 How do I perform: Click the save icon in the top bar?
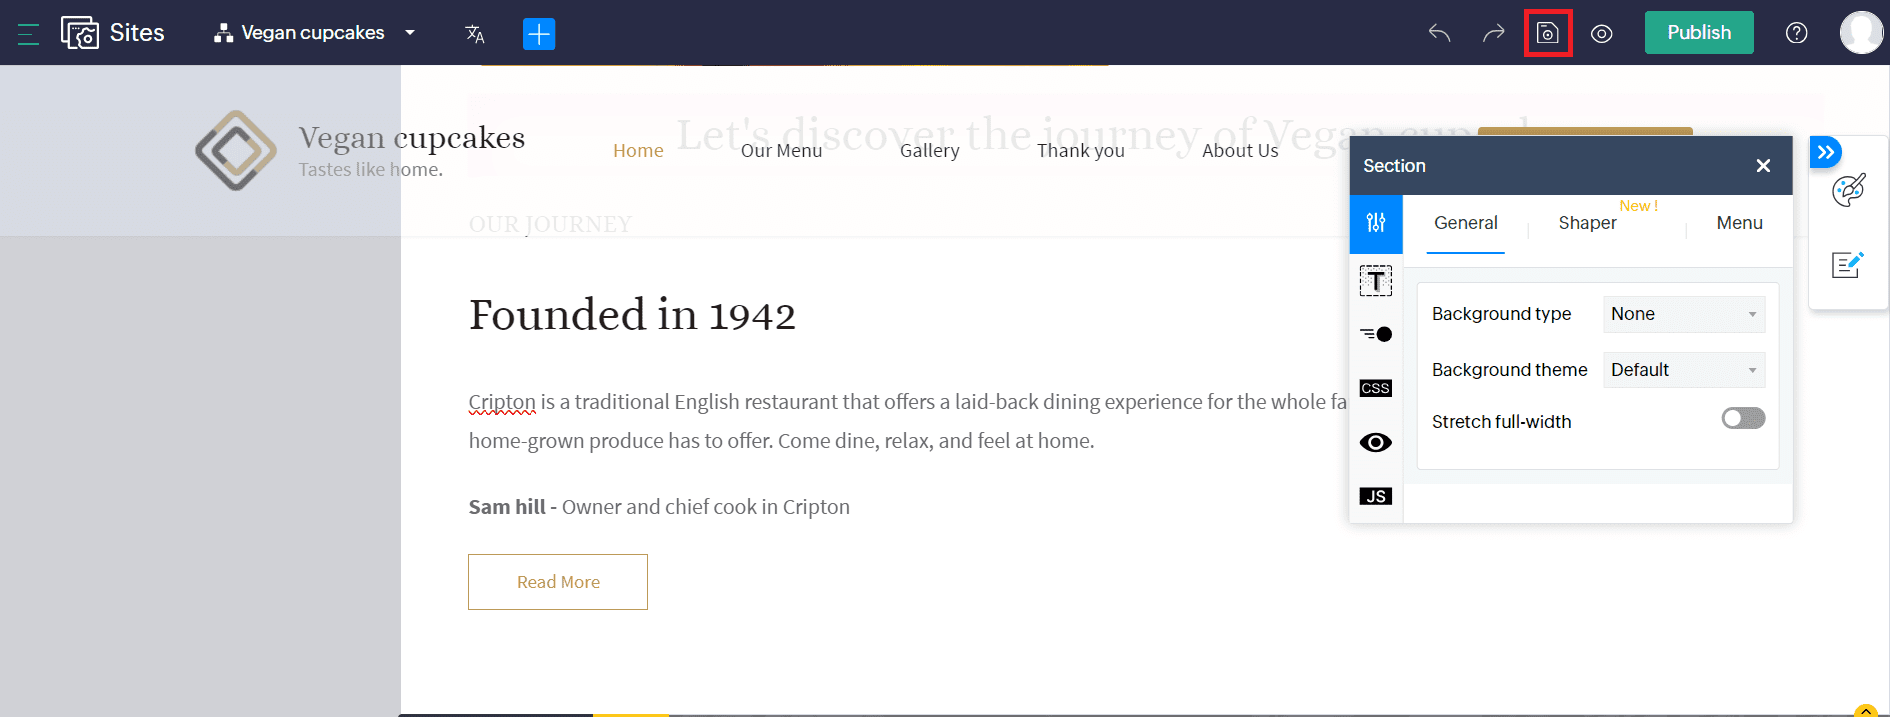(1547, 33)
